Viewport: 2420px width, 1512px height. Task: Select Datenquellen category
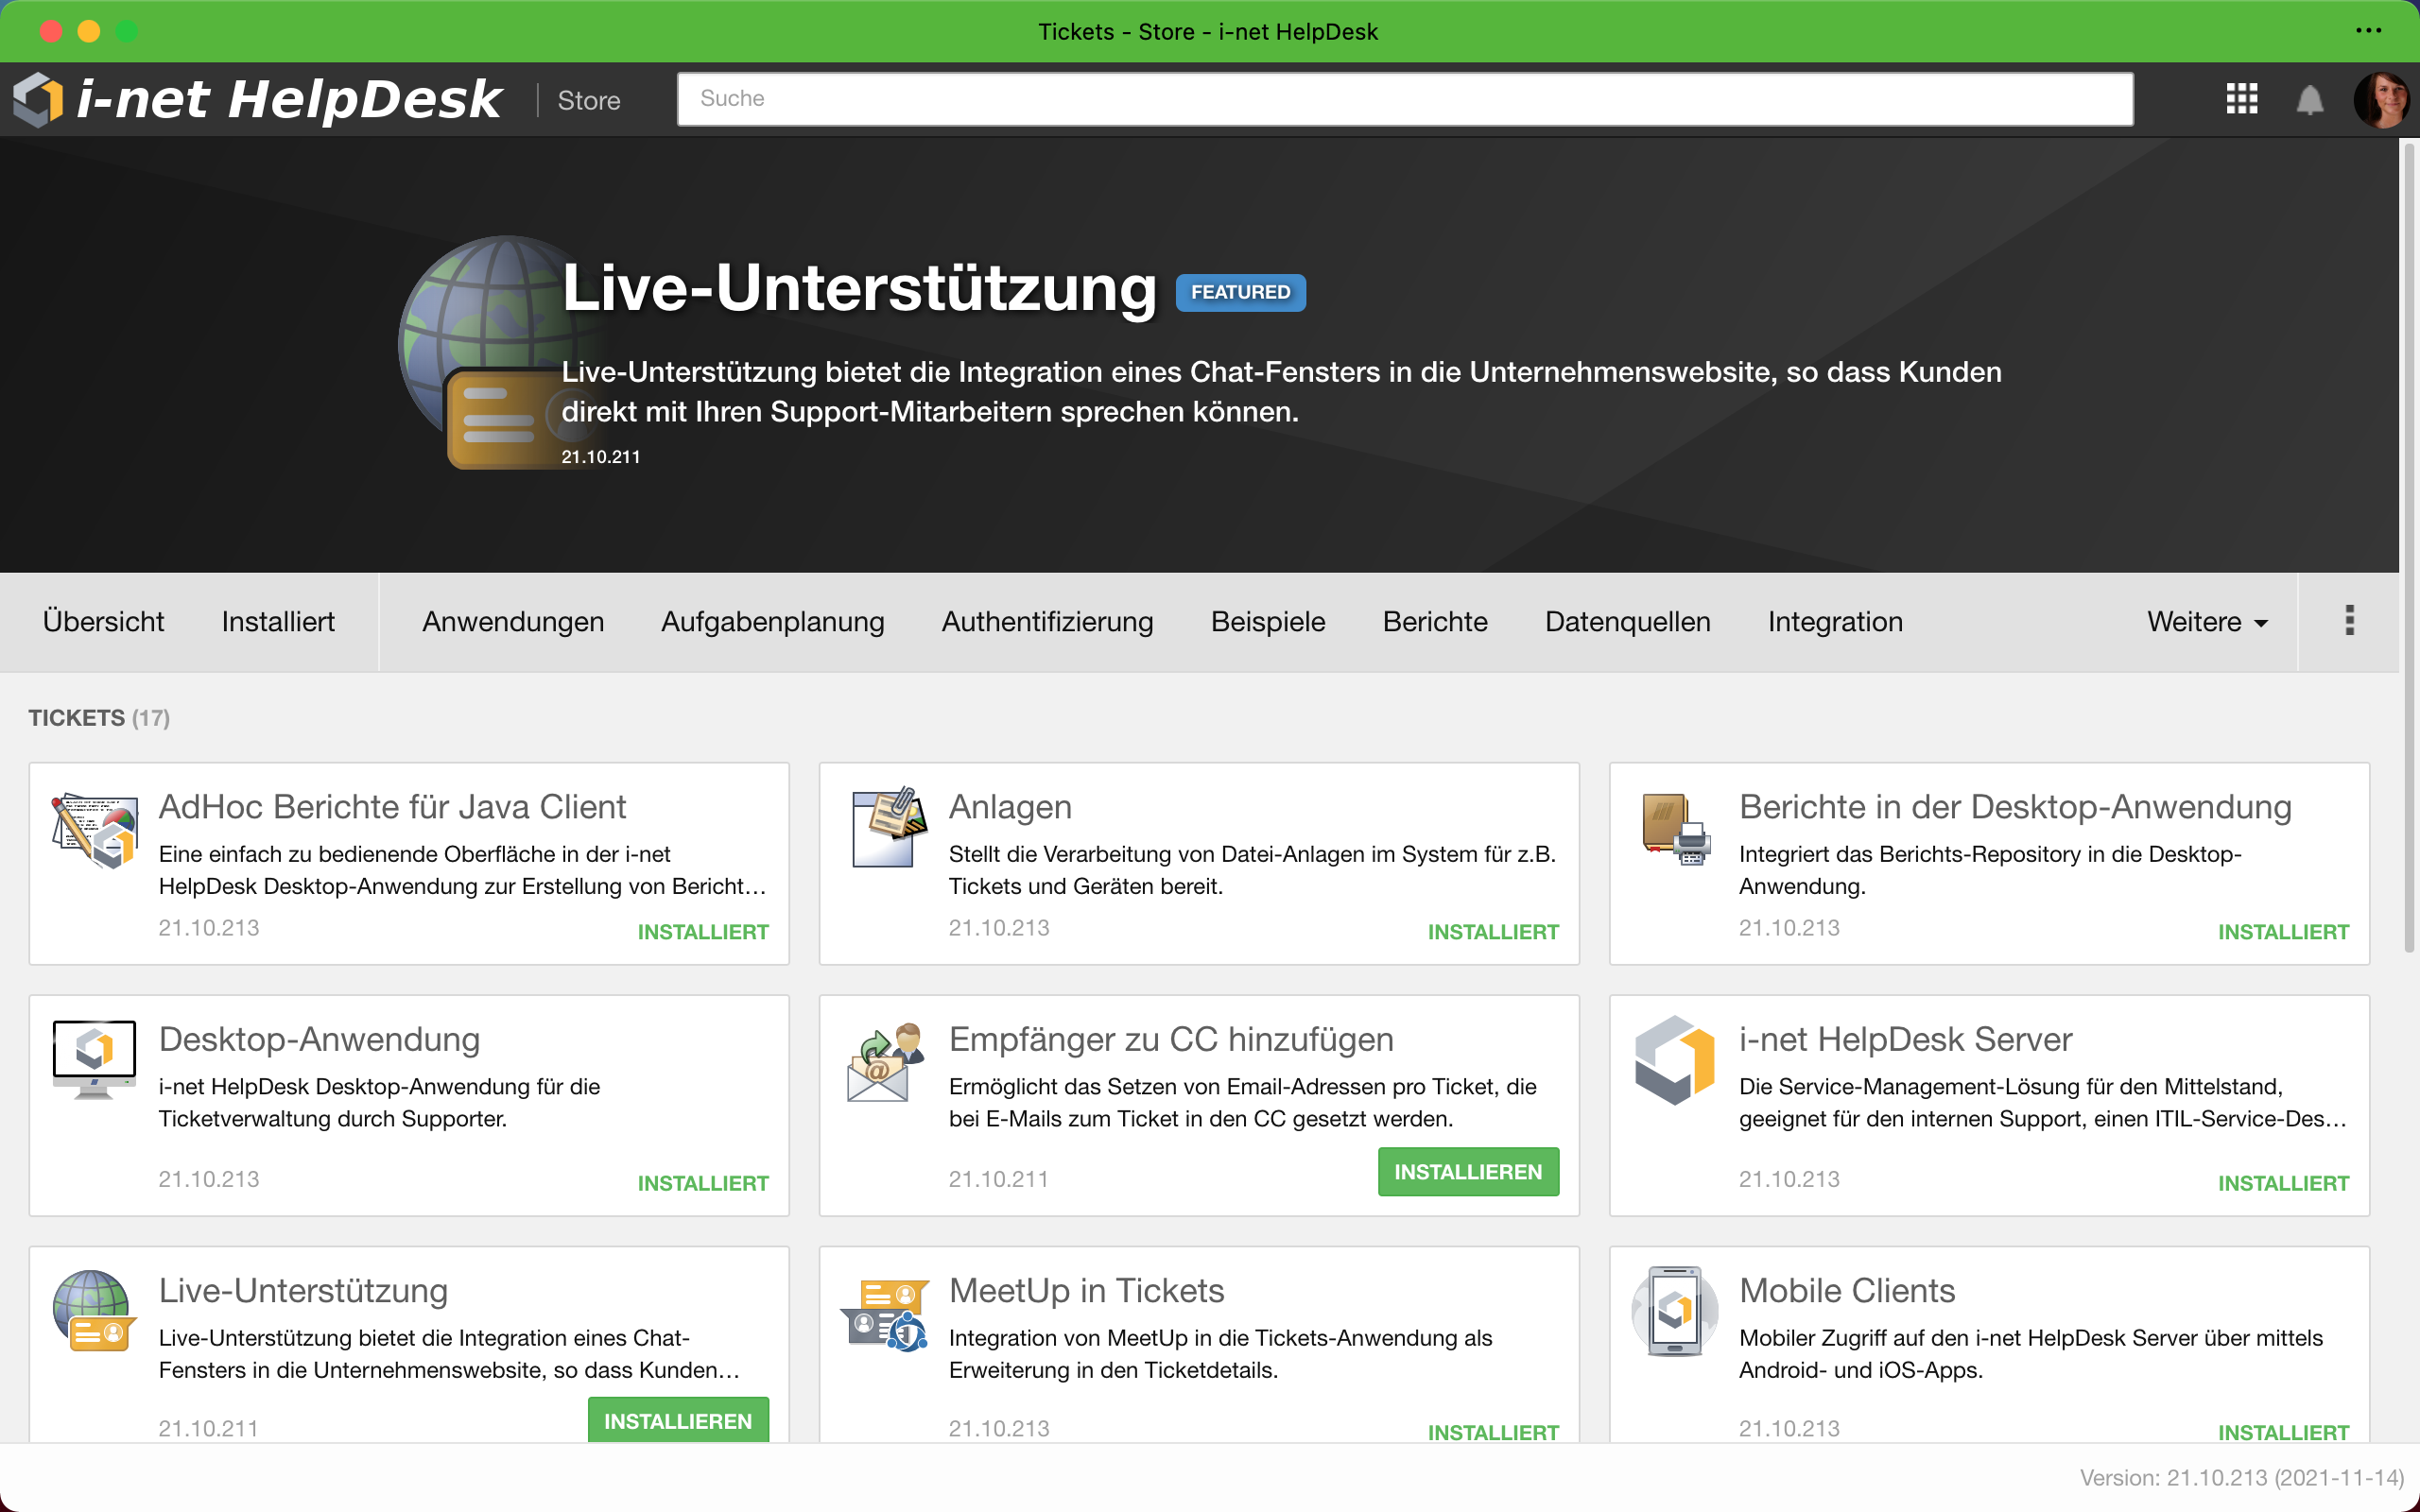(x=1628, y=622)
